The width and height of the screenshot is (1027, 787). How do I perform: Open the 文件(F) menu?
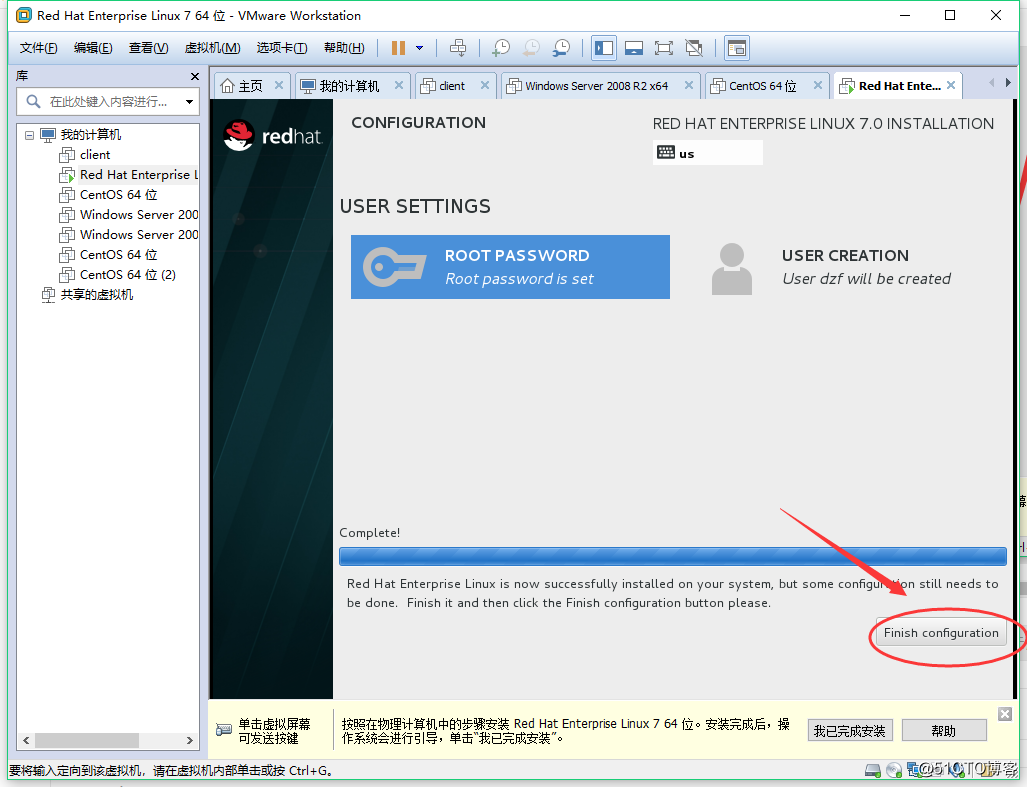(x=39, y=48)
